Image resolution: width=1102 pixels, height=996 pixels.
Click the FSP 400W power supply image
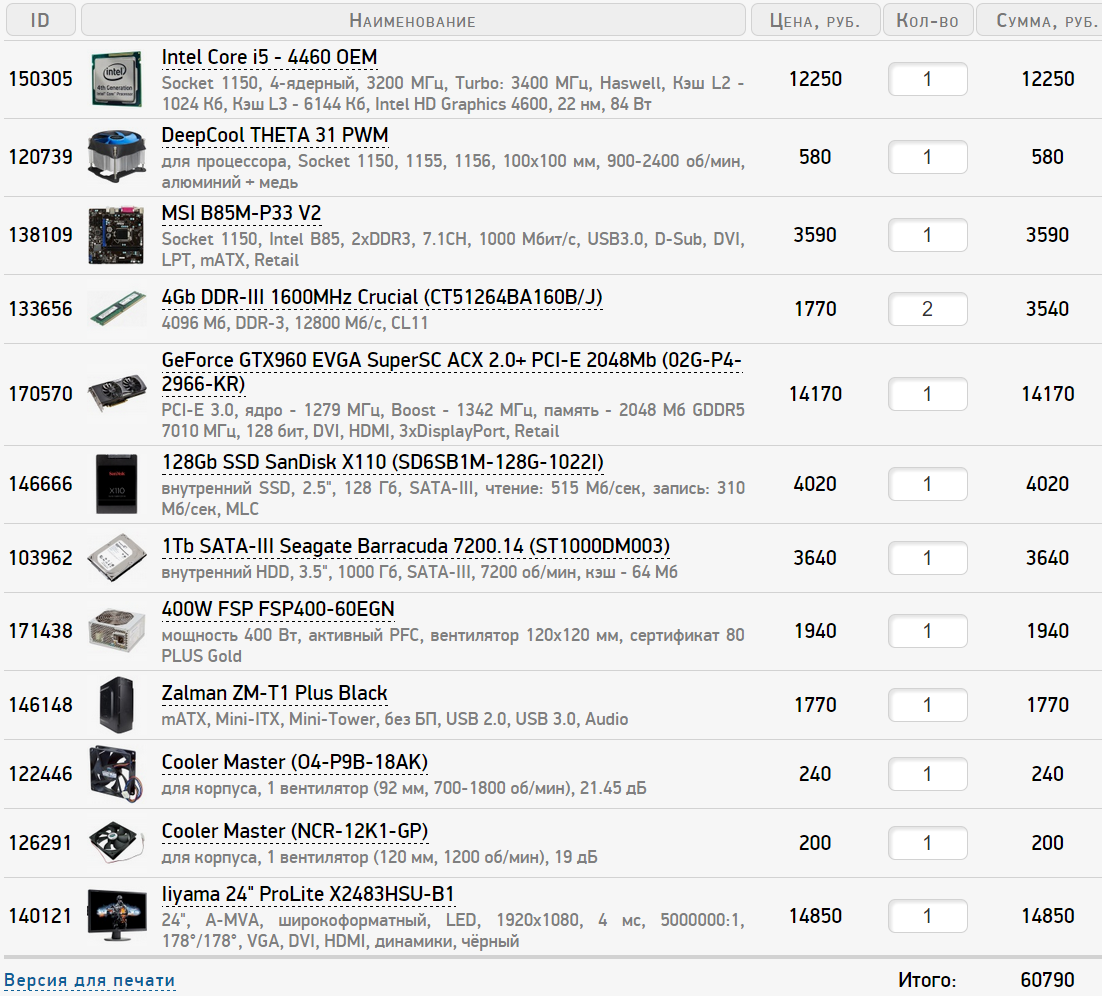coord(117,630)
